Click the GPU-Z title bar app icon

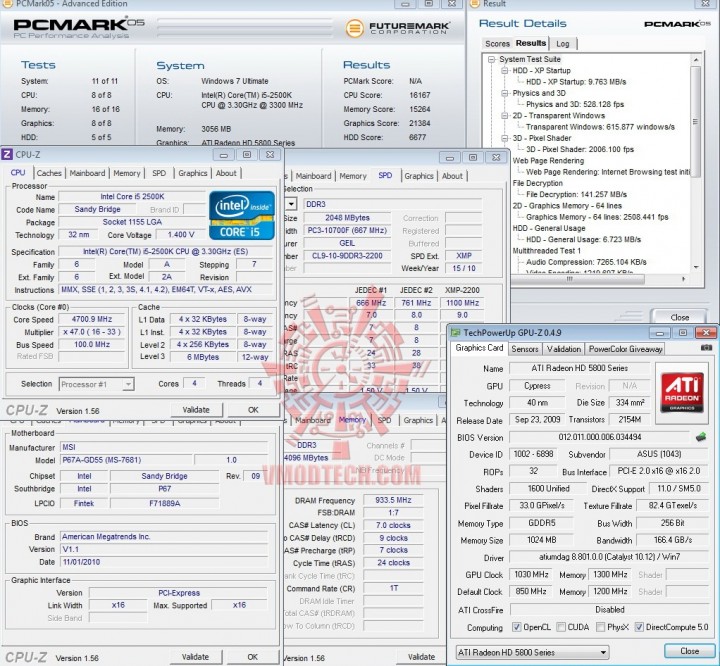(455, 333)
